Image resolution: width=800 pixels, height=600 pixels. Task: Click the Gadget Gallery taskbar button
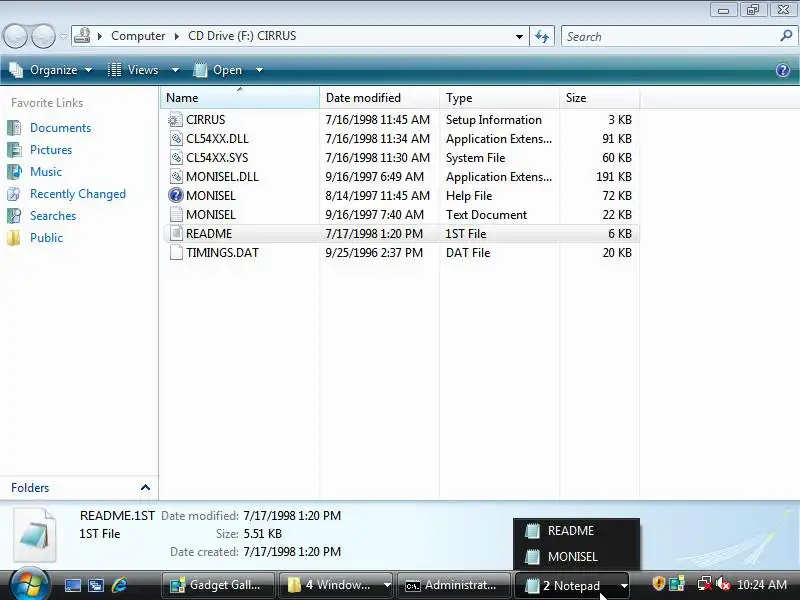point(218,585)
